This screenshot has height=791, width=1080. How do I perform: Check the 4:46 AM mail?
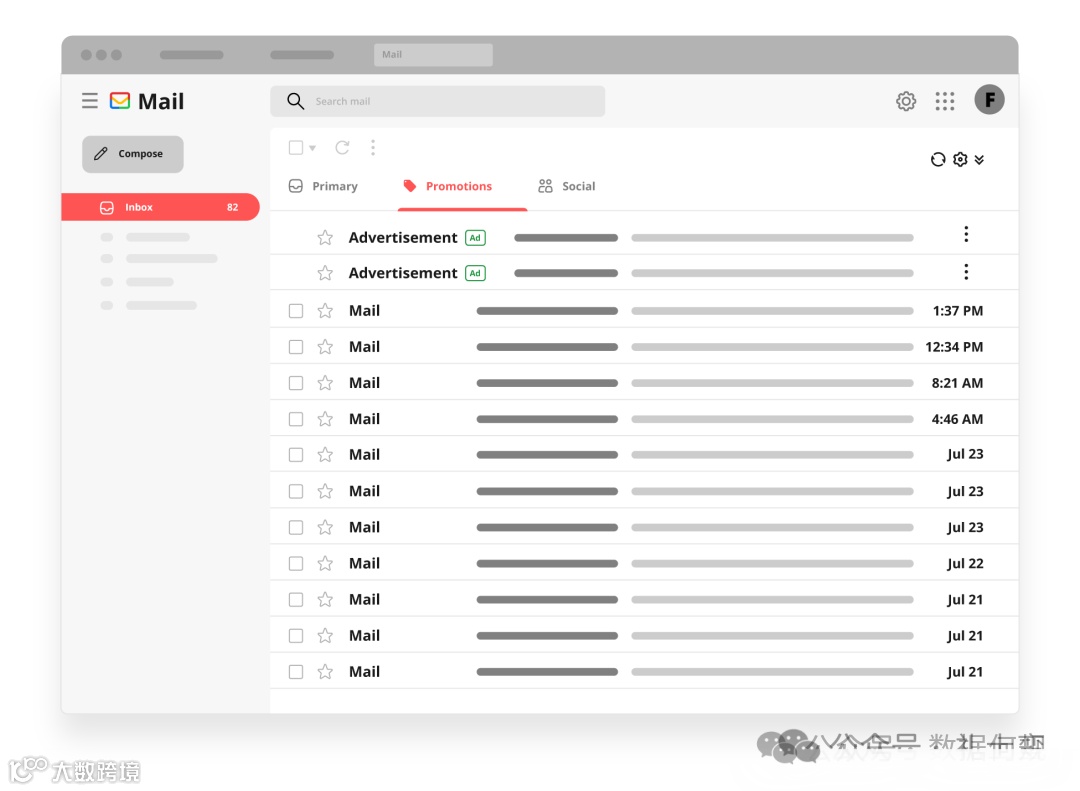(295, 419)
